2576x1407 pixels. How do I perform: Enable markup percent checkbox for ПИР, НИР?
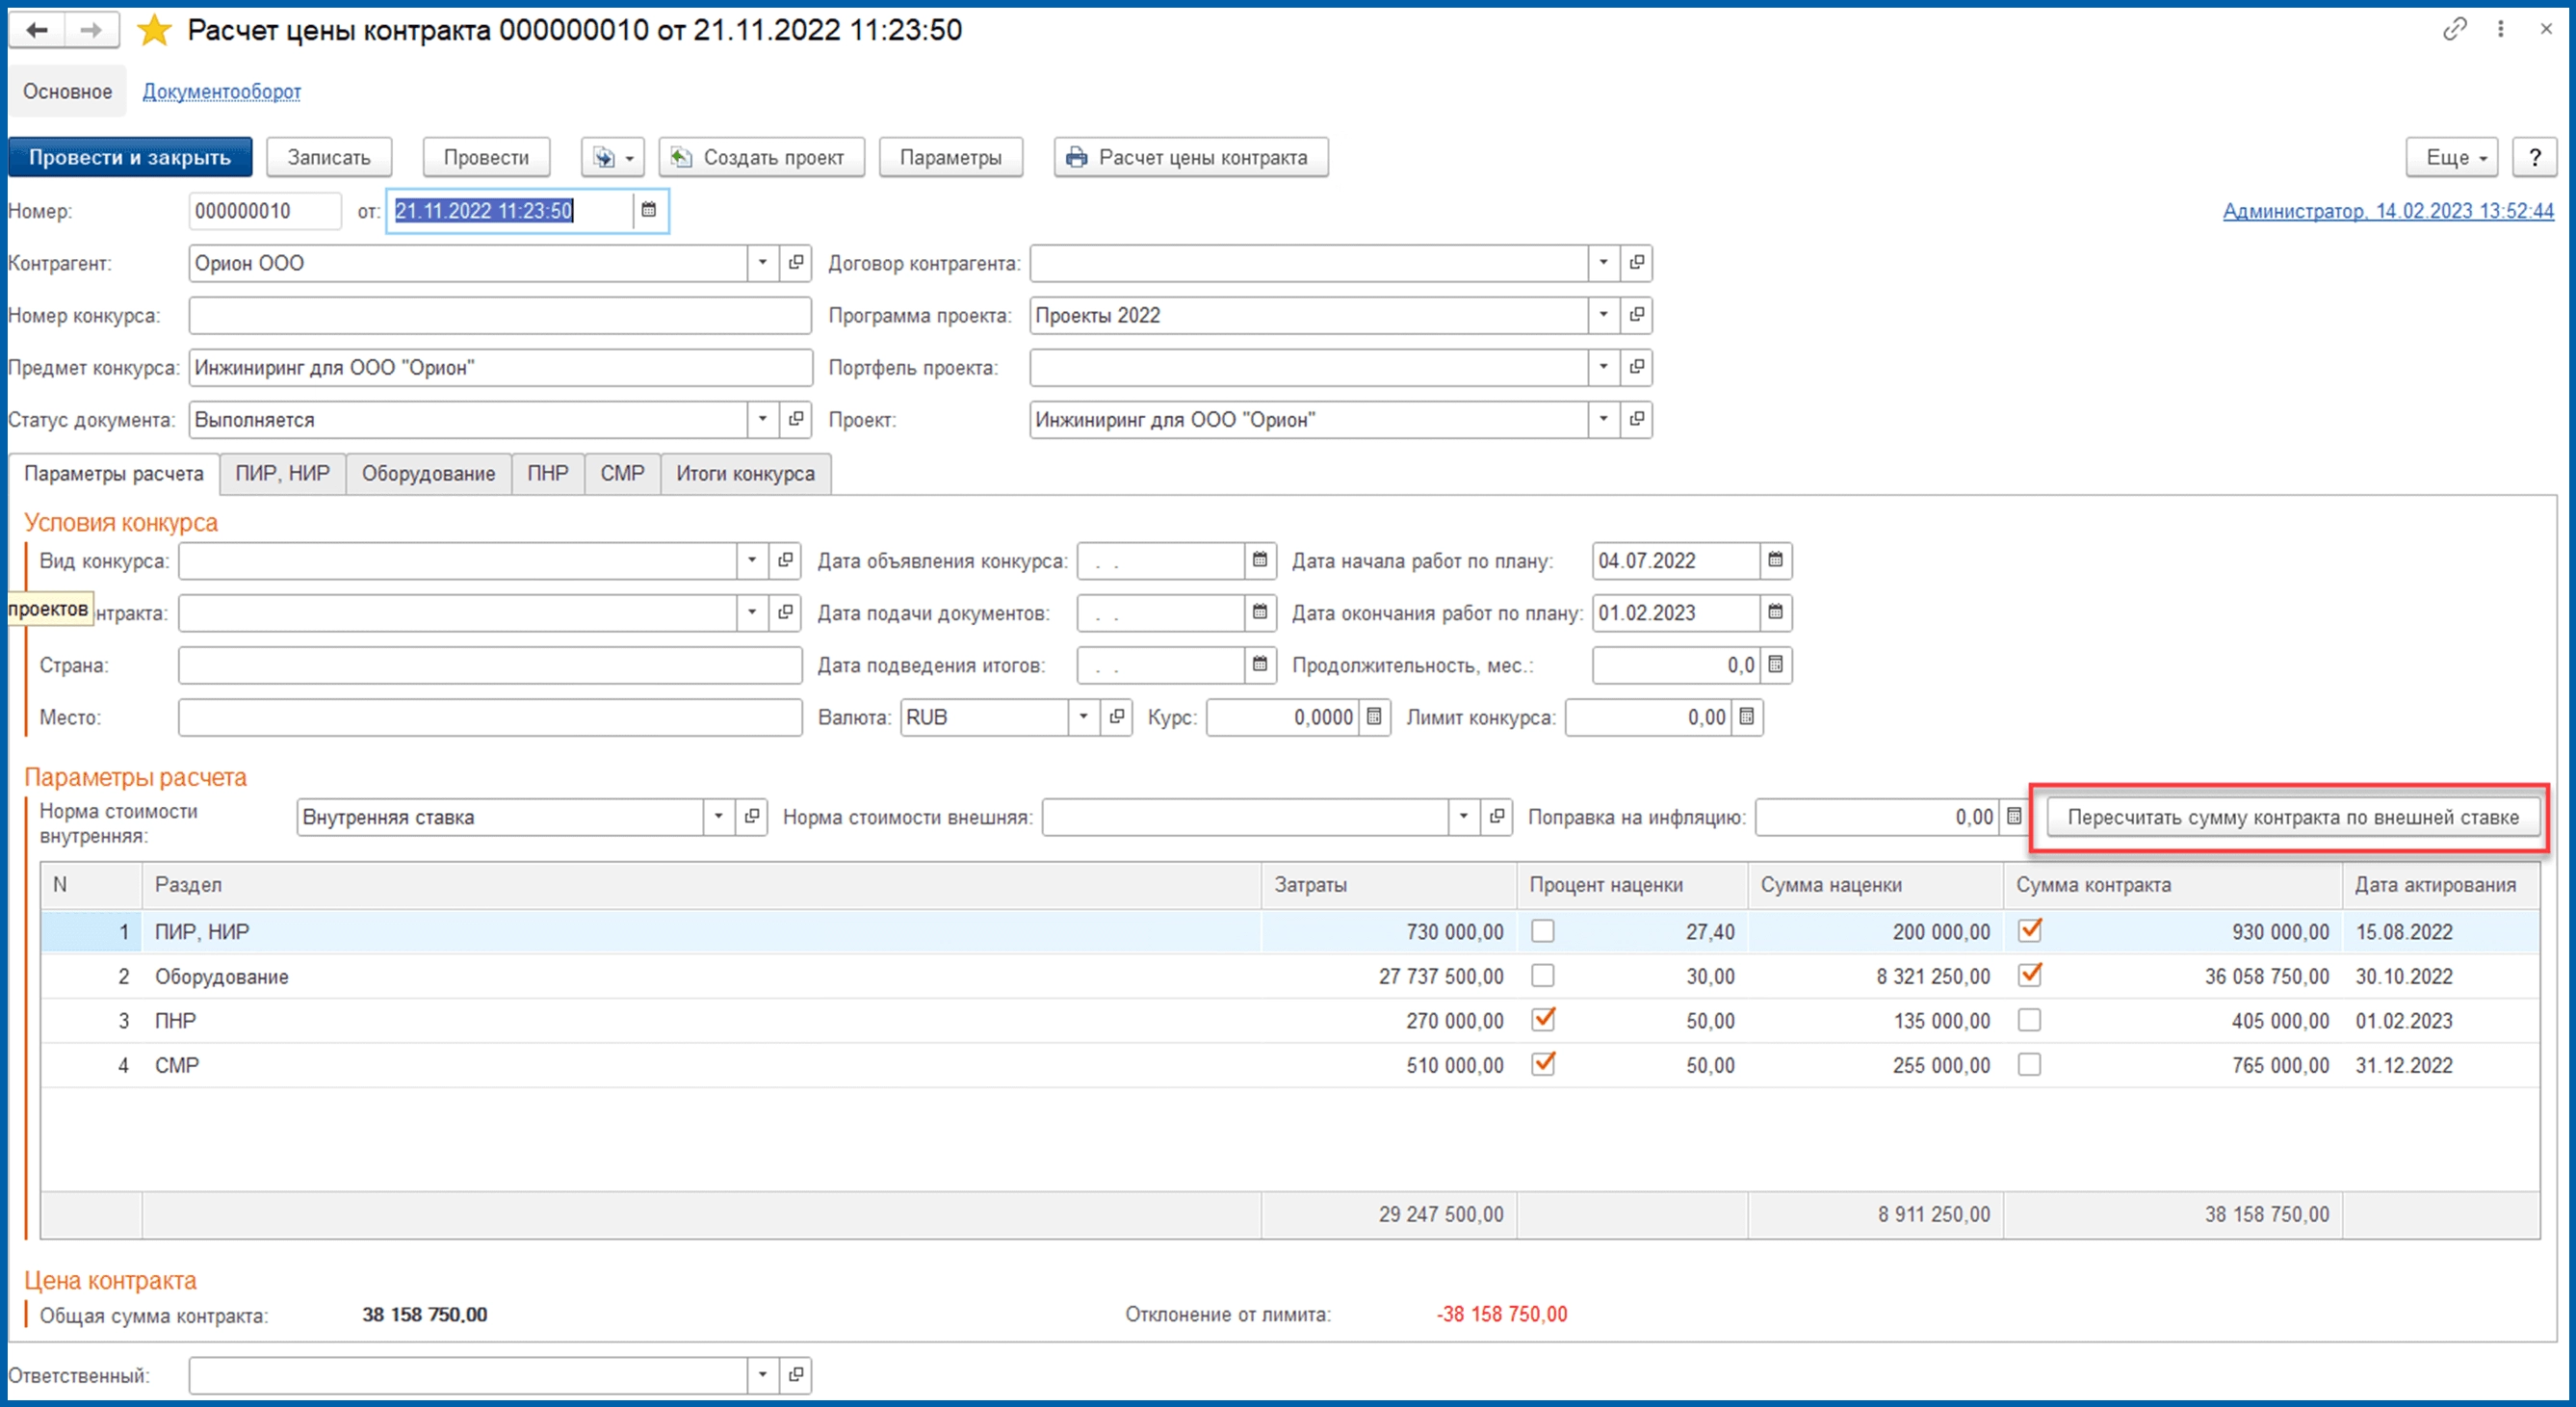(1543, 931)
